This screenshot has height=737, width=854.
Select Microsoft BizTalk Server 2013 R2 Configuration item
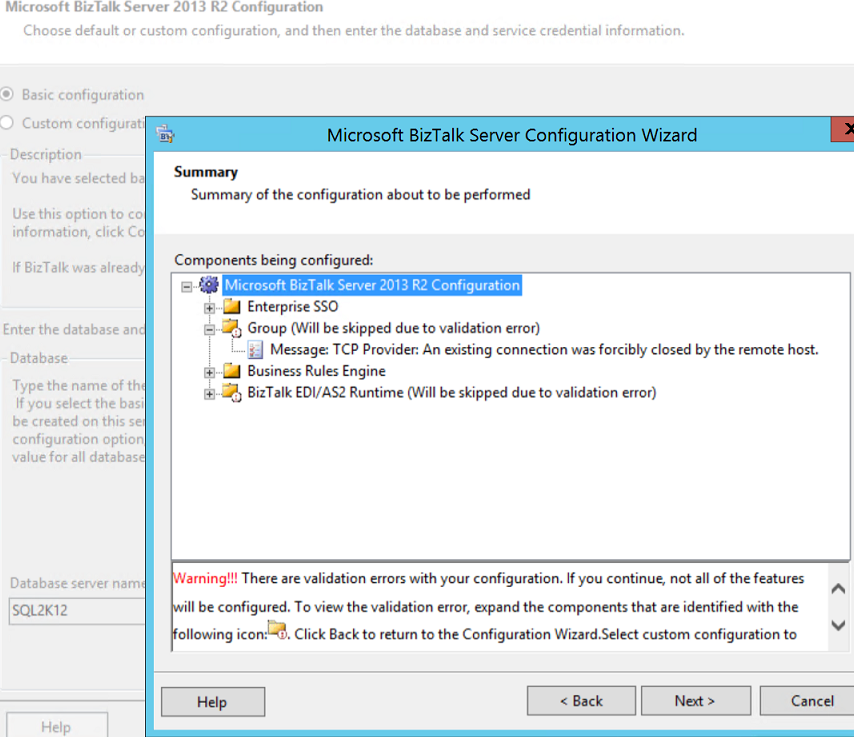[372, 285]
